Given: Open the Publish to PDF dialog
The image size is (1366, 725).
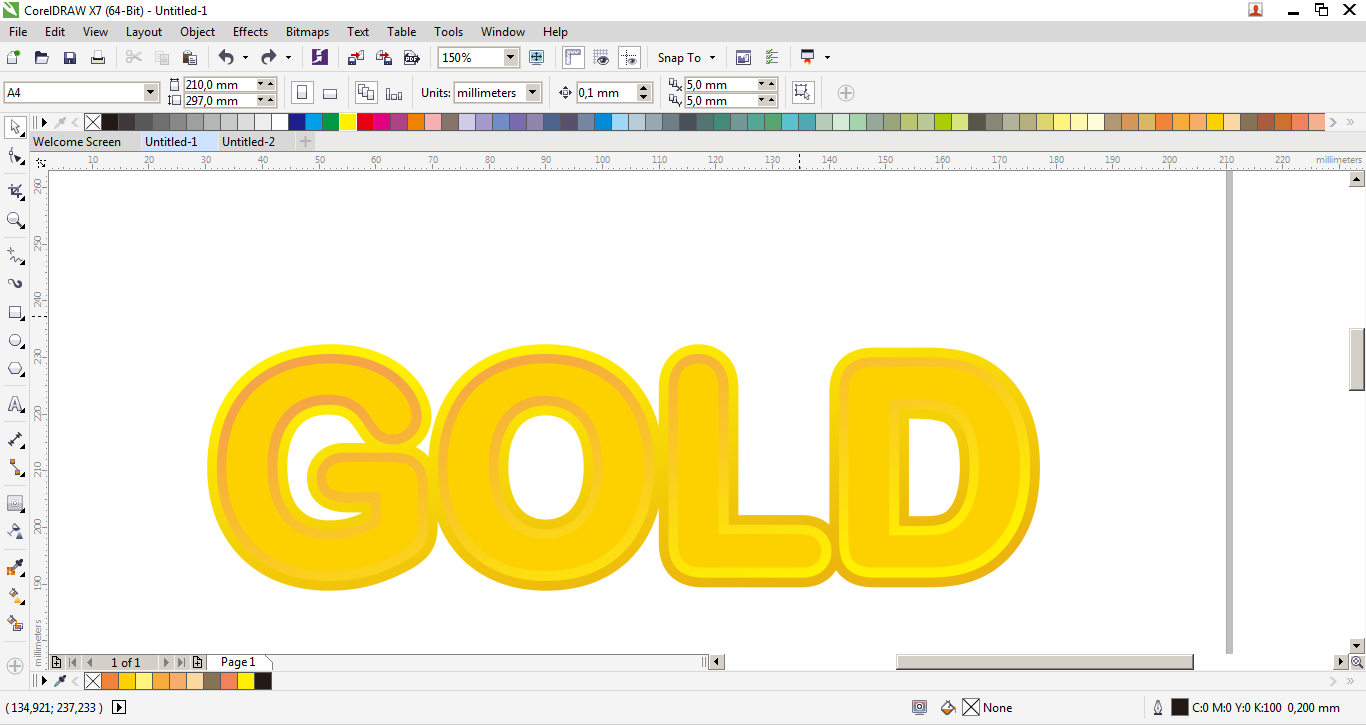Looking at the screenshot, I should 412,57.
